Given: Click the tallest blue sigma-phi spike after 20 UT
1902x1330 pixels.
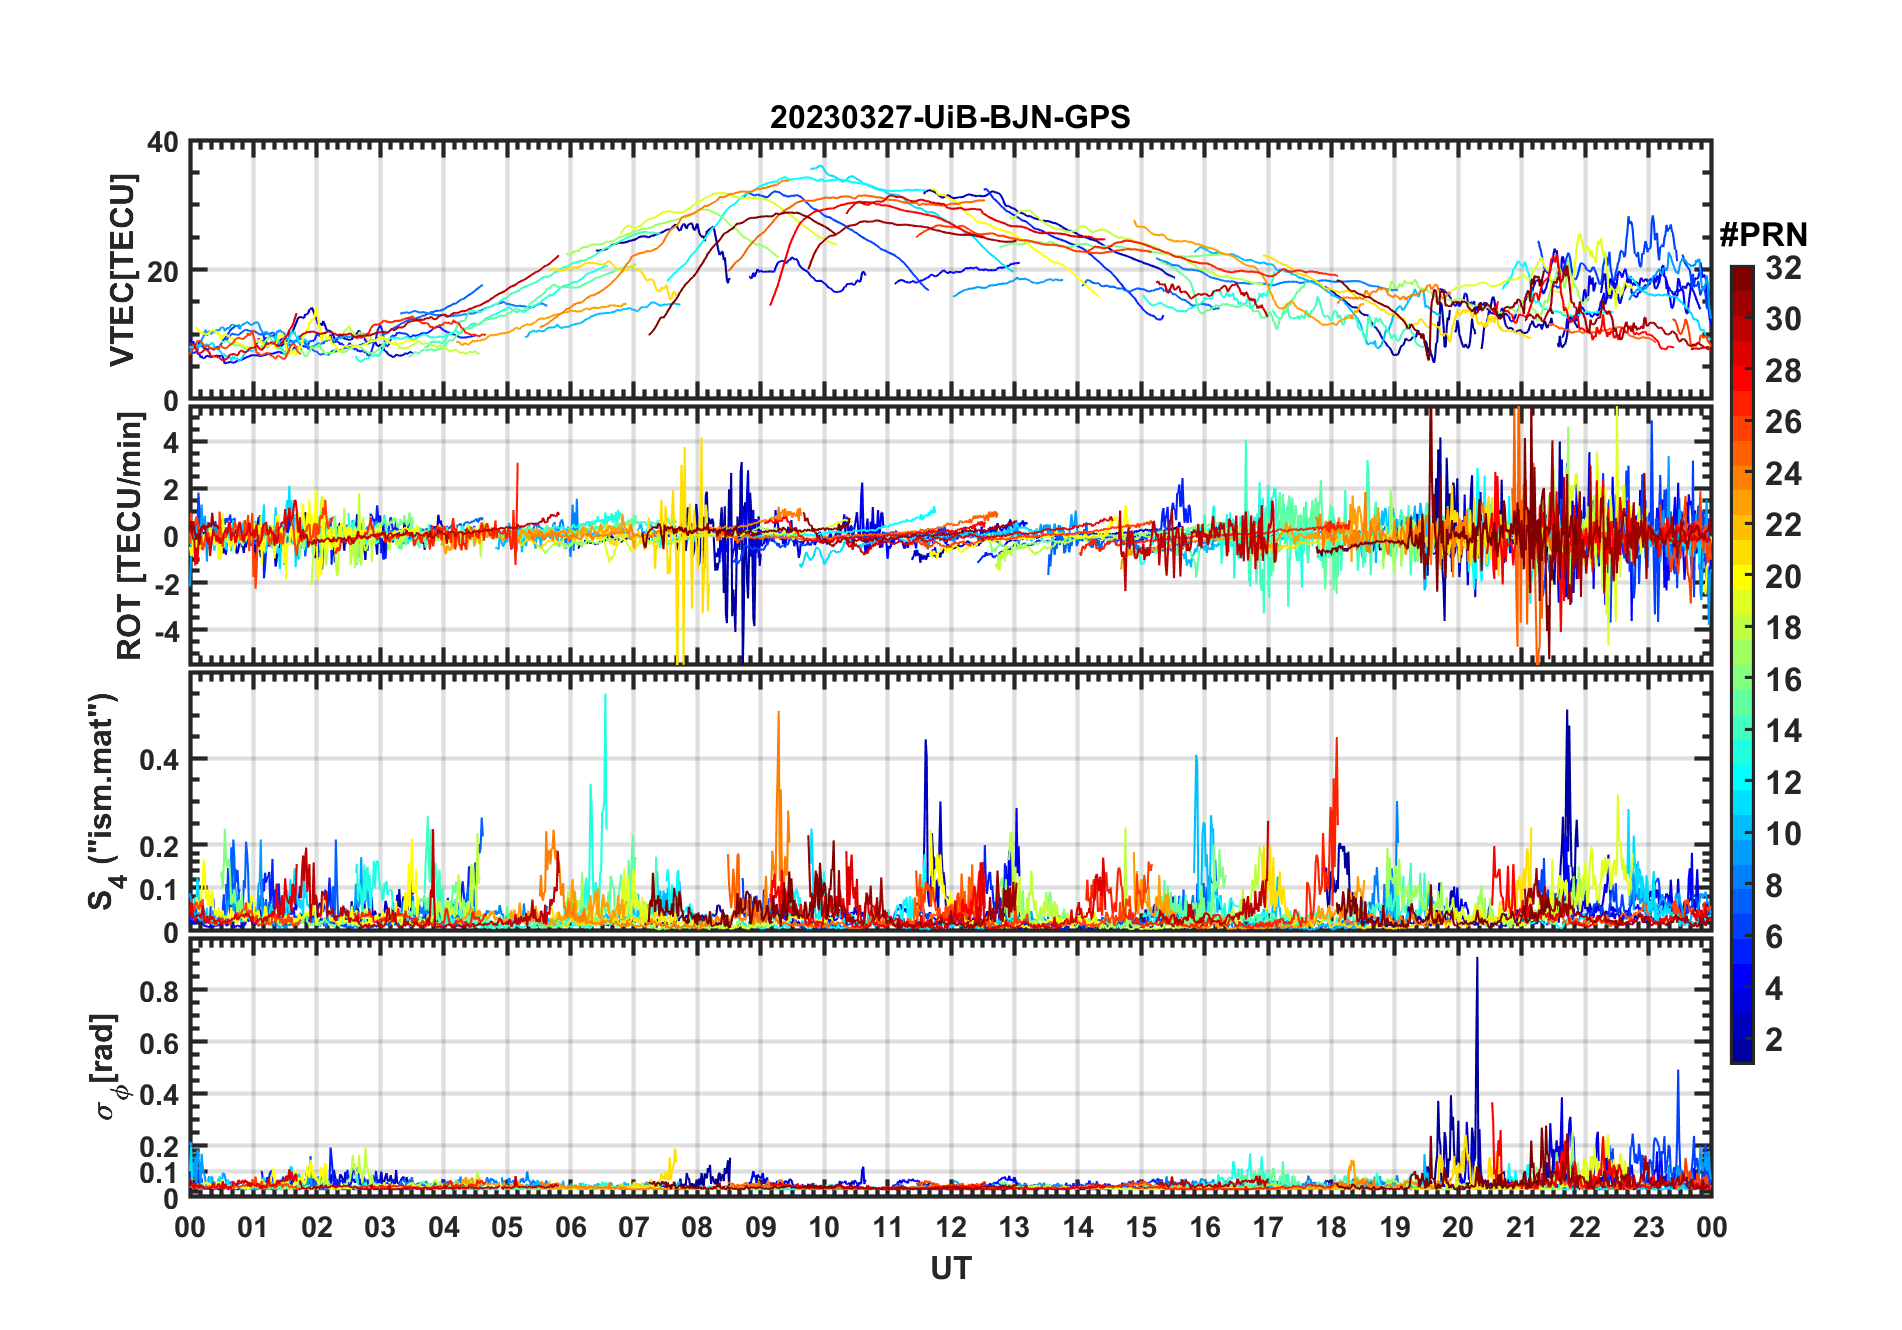Looking at the screenshot, I should 1477,962.
